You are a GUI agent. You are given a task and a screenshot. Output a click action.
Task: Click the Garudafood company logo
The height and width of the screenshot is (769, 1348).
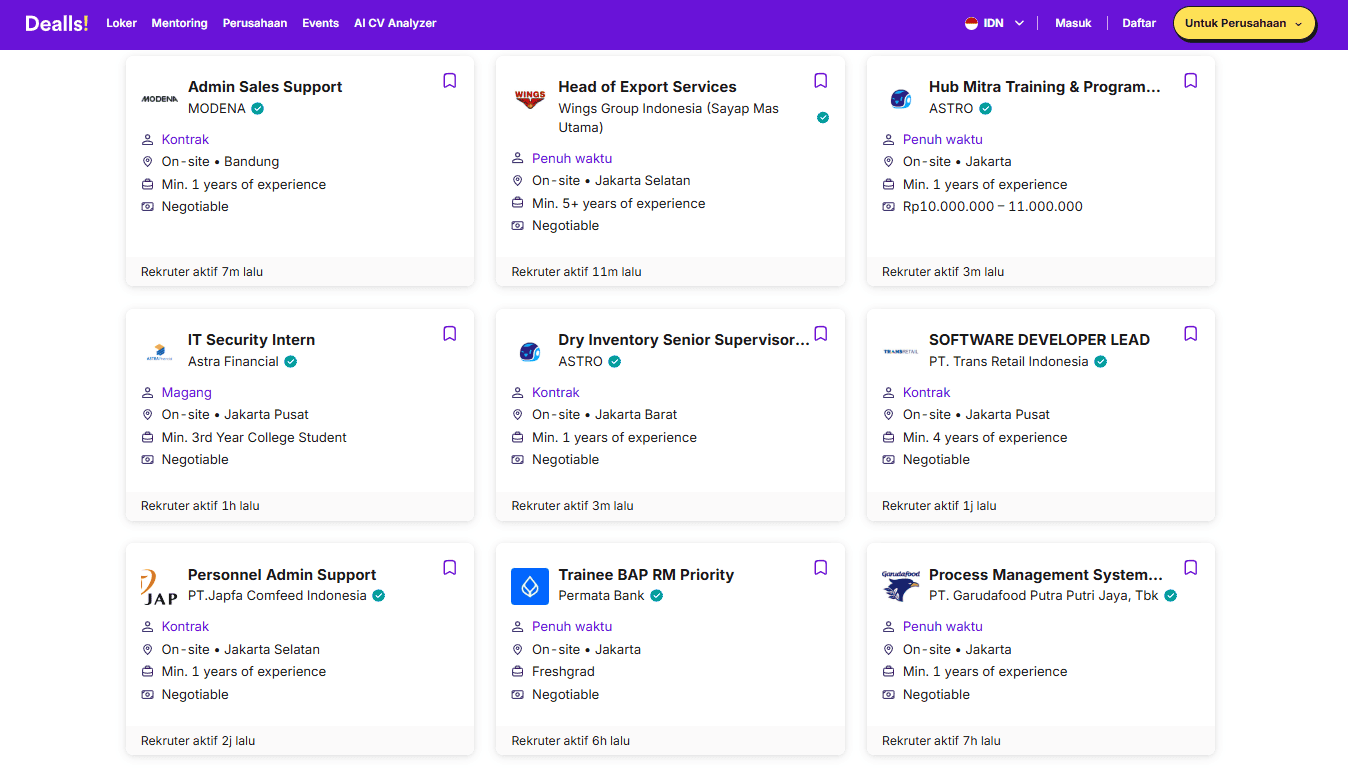(x=900, y=586)
